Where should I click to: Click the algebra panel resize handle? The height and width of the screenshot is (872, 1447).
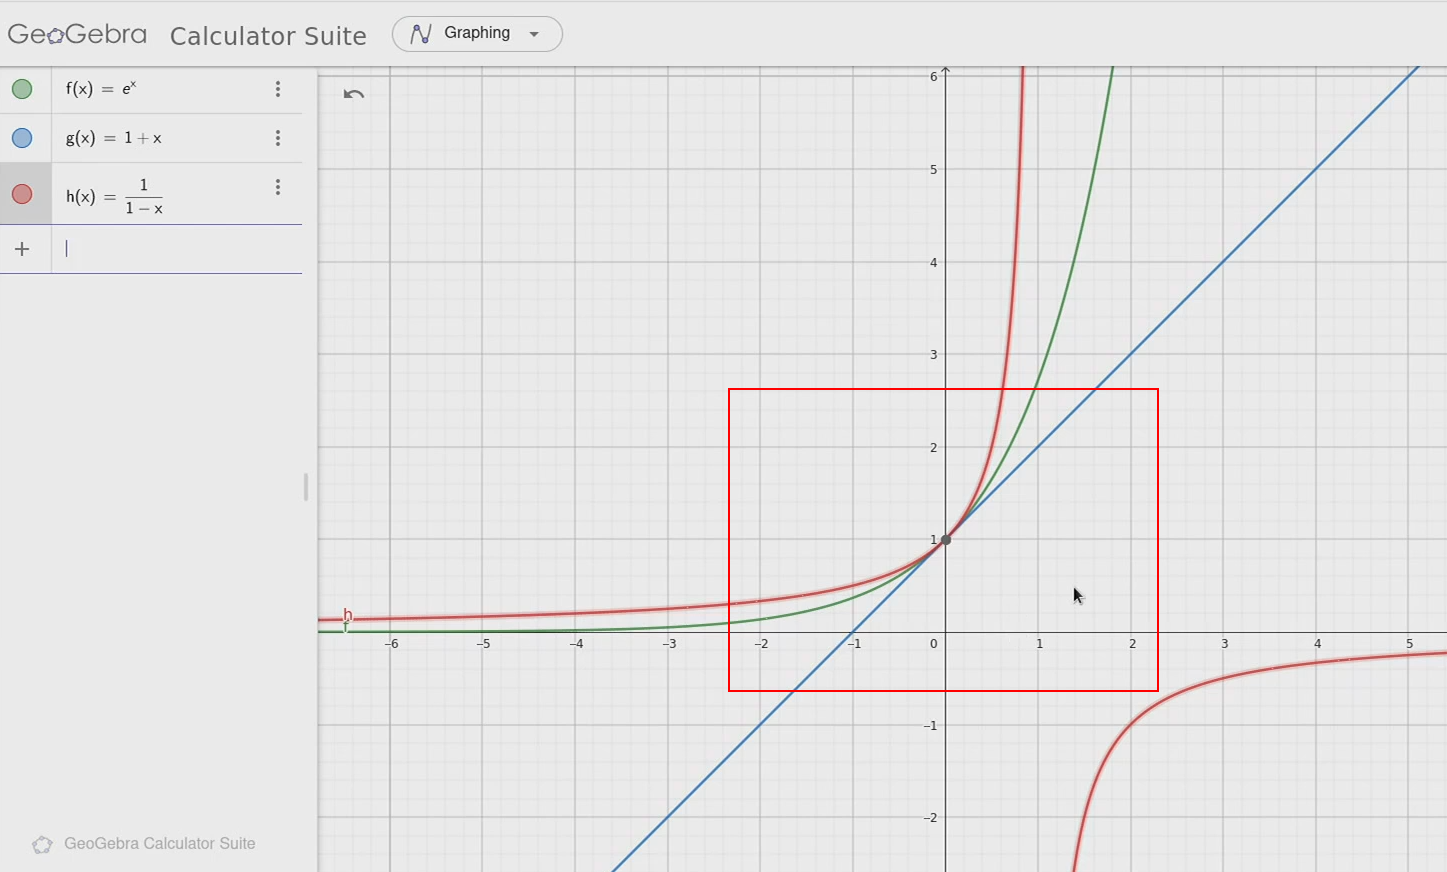pos(305,487)
